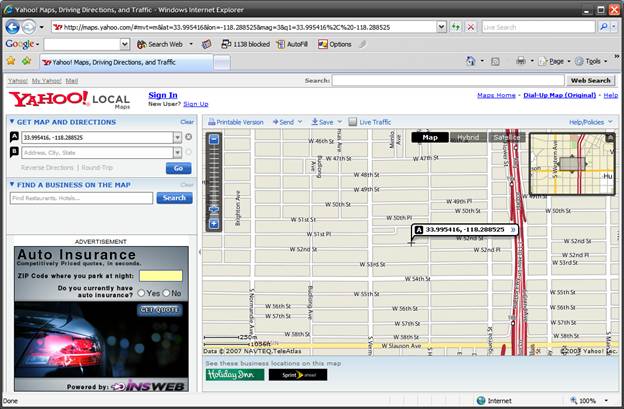This screenshot has height=409, width=624.
Task: Zoom out the map with minus button
Action: point(214,139)
